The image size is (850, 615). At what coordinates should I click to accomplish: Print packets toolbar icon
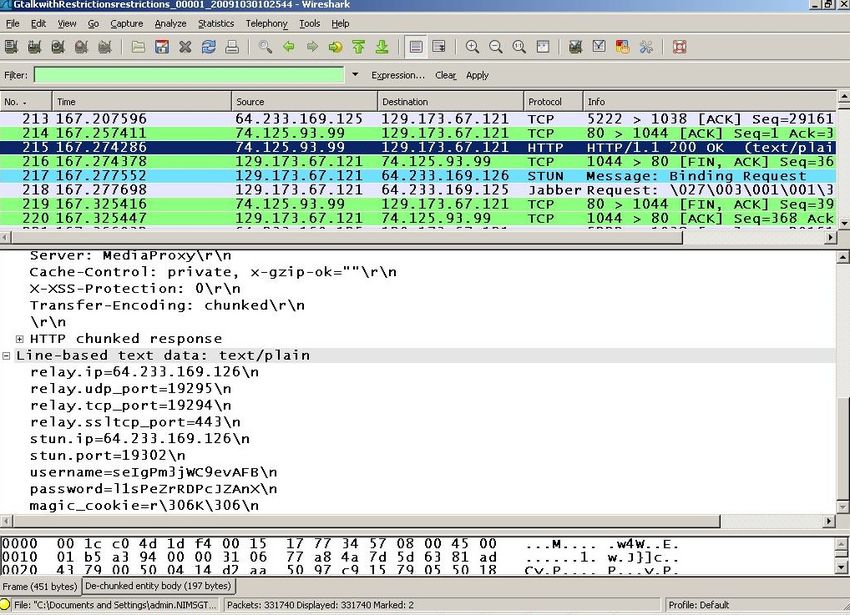(232, 47)
